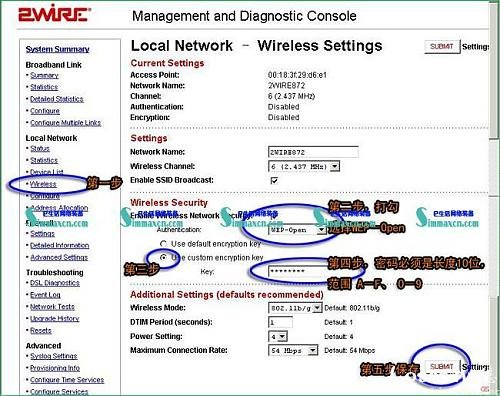Click the 2Wire logo

pos(54,15)
